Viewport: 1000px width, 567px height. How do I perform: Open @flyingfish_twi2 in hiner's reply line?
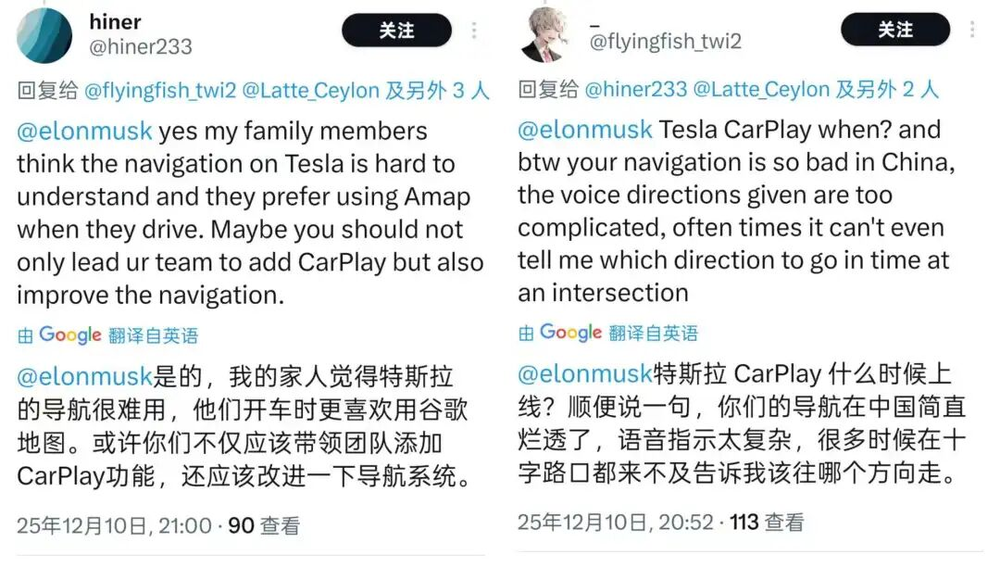pos(160,90)
